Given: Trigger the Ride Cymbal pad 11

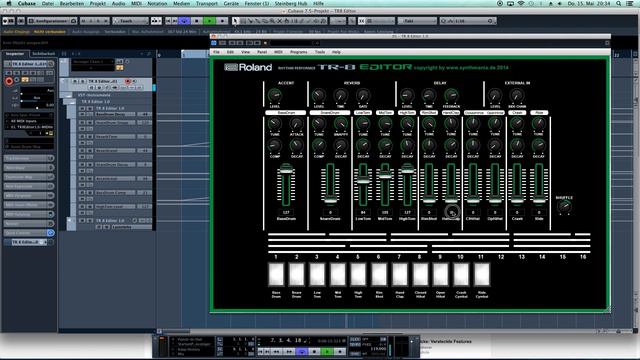Looking at the screenshot, I should pos(482,274).
